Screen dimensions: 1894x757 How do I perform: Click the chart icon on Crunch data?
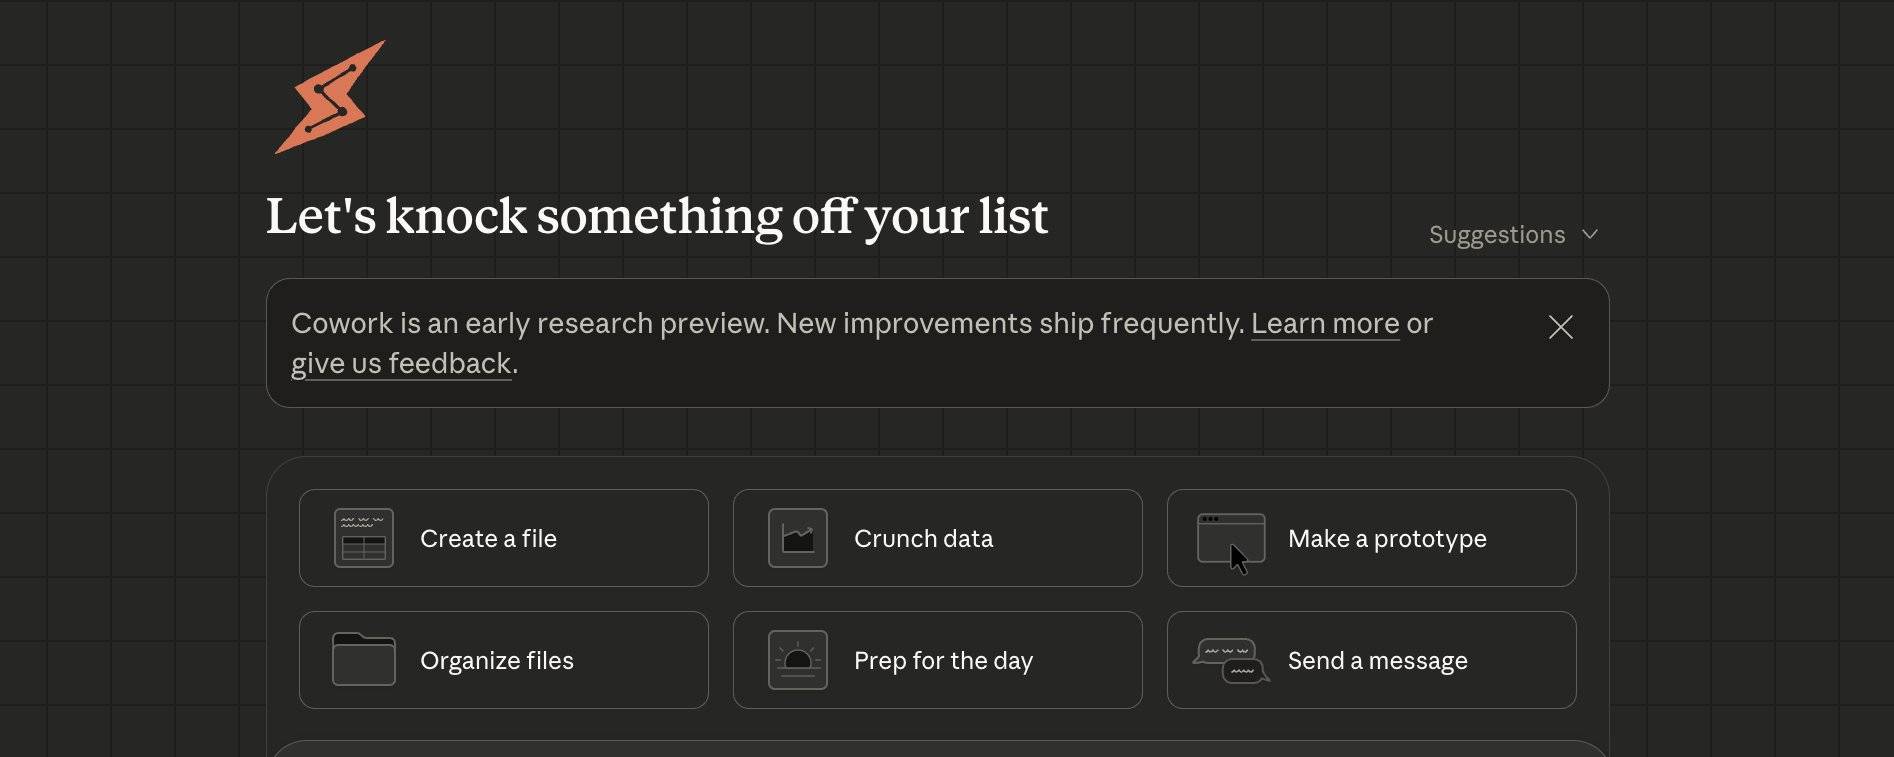click(x=797, y=538)
